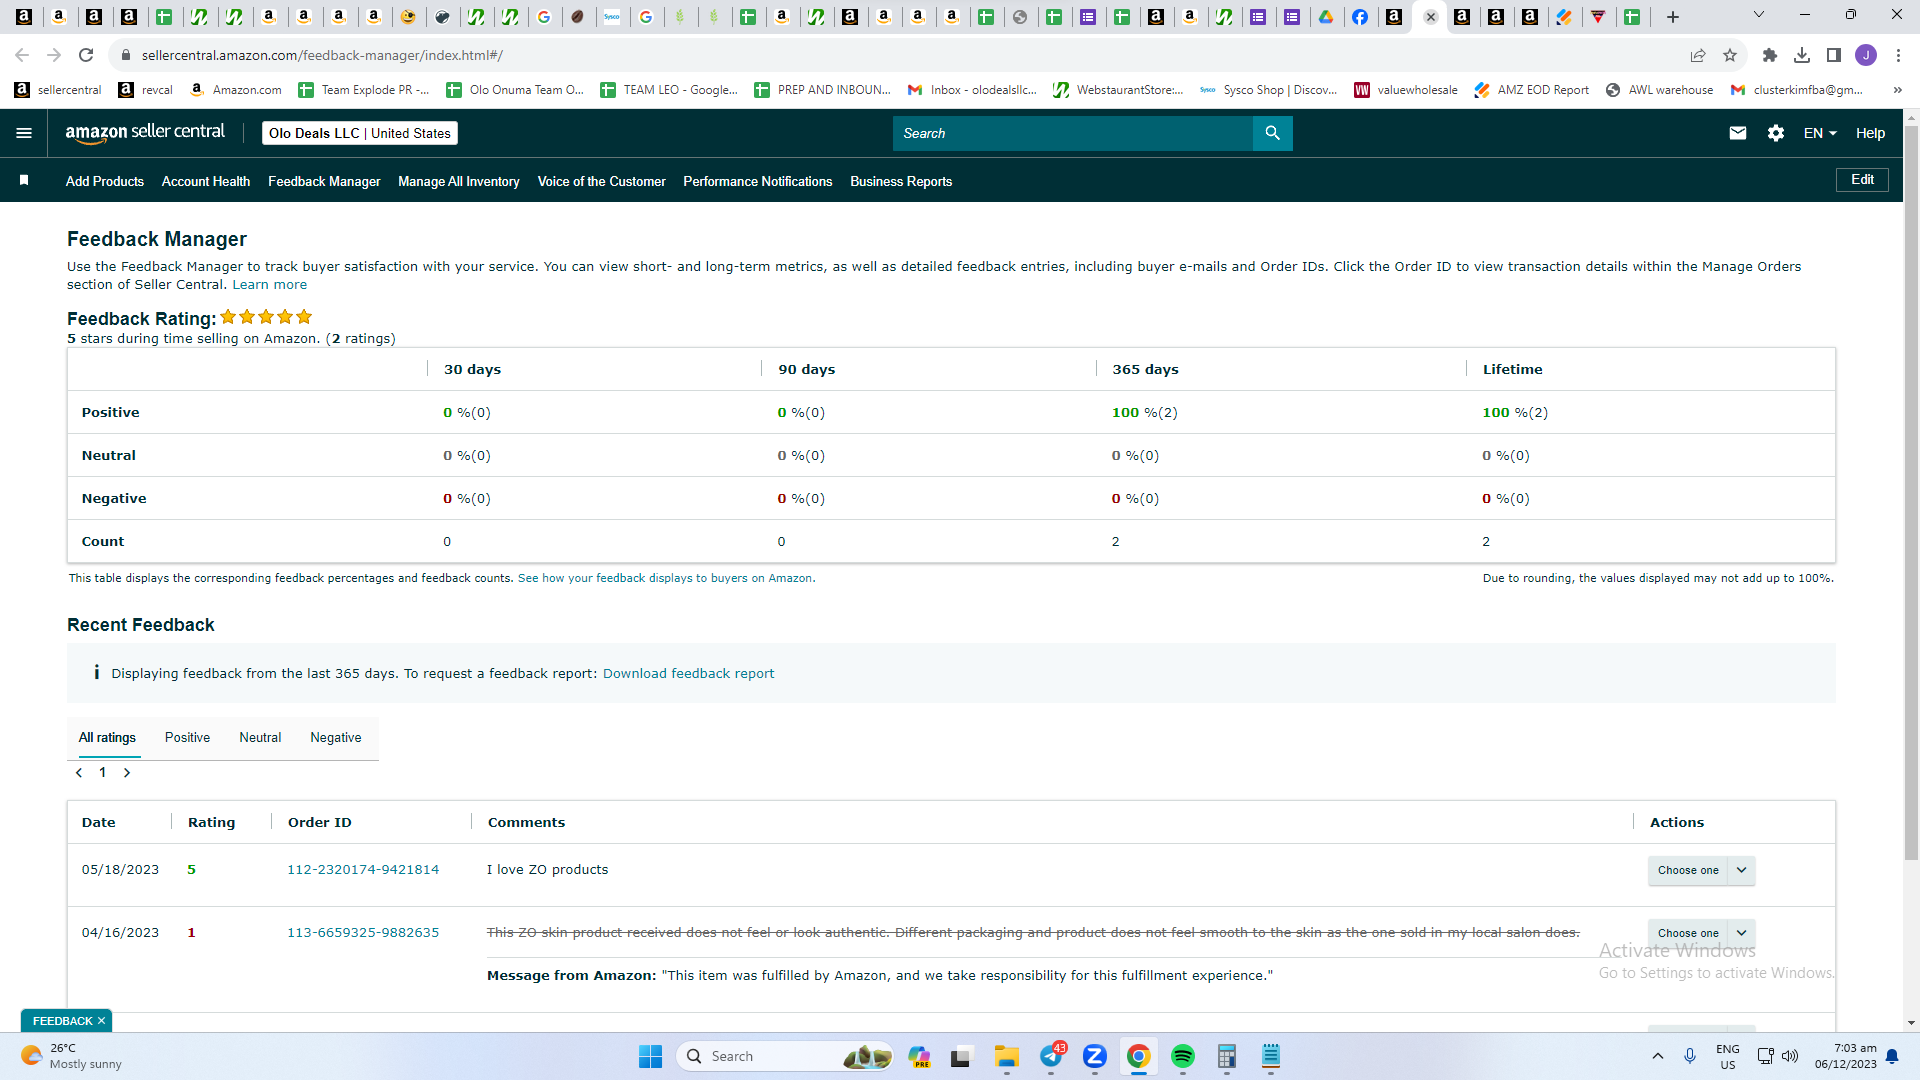
Task: Open the Chrome extensions puzzle icon
Action: pyautogui.click(x=1770, y=55)
